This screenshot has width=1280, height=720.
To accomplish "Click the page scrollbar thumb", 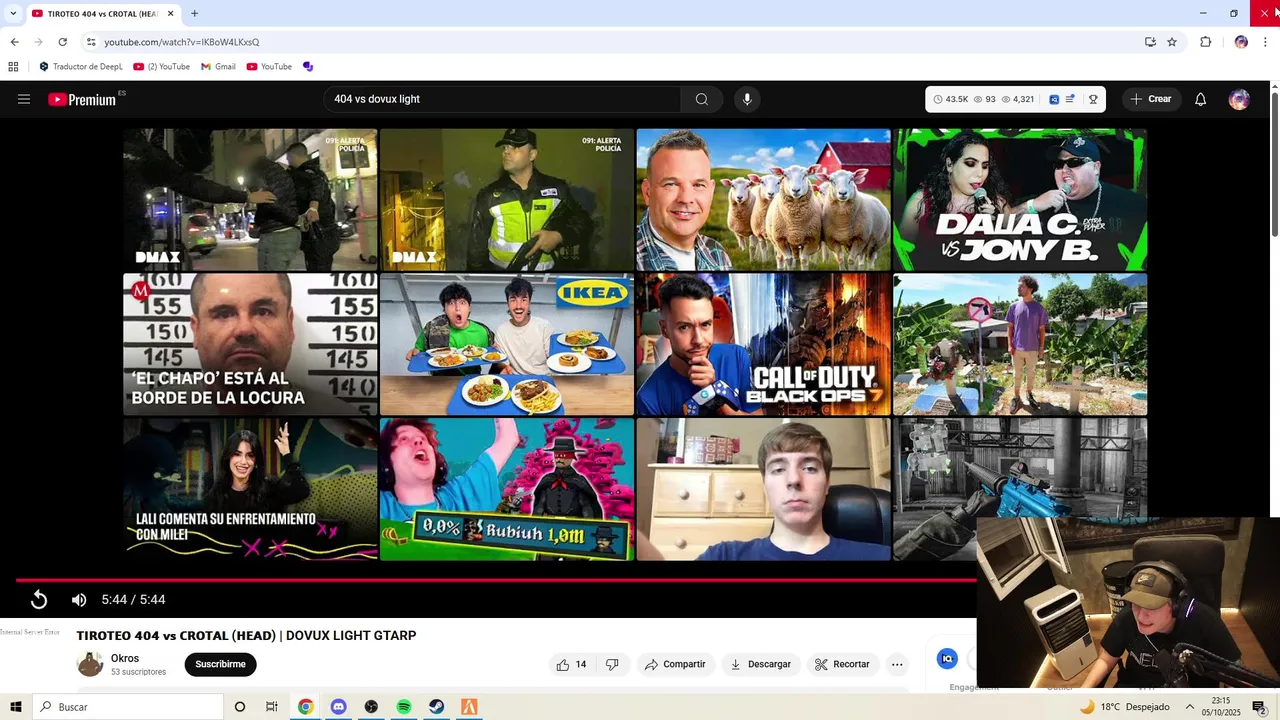I will tap(1275, 165).
